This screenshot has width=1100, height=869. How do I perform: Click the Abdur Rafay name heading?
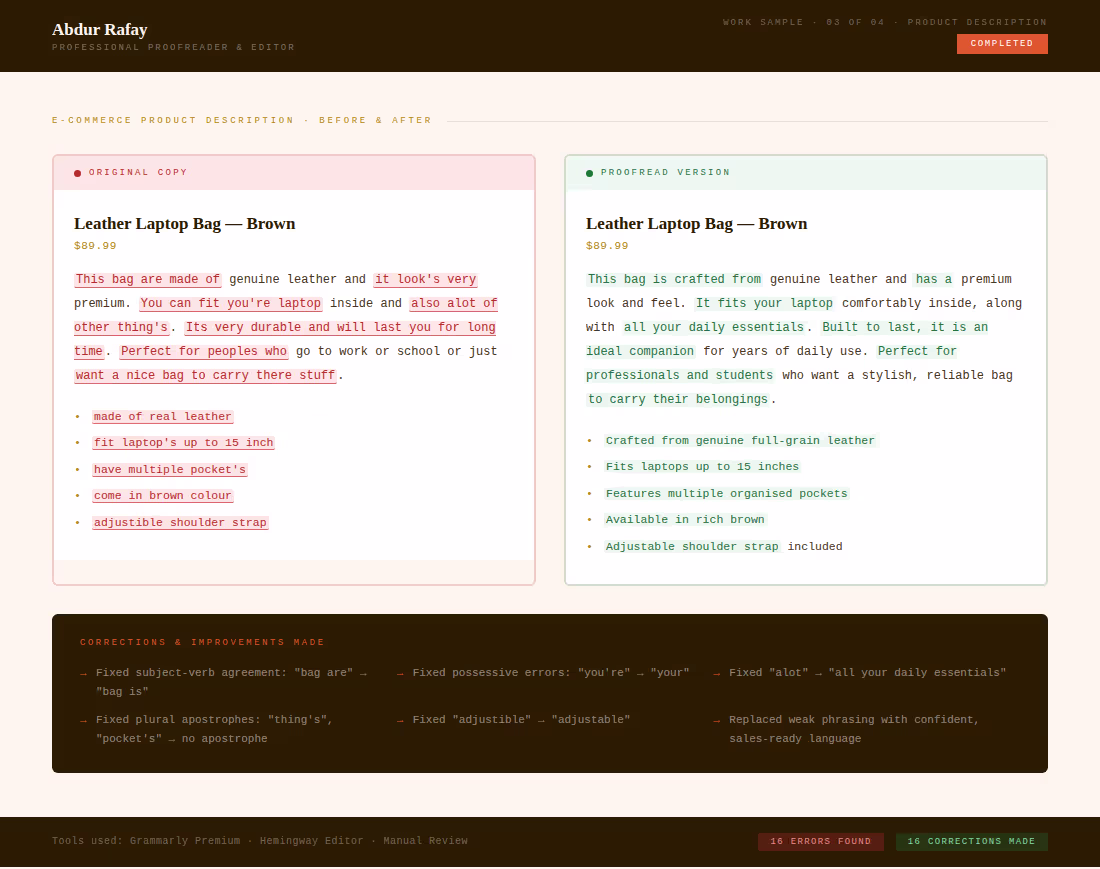point(100,29)
